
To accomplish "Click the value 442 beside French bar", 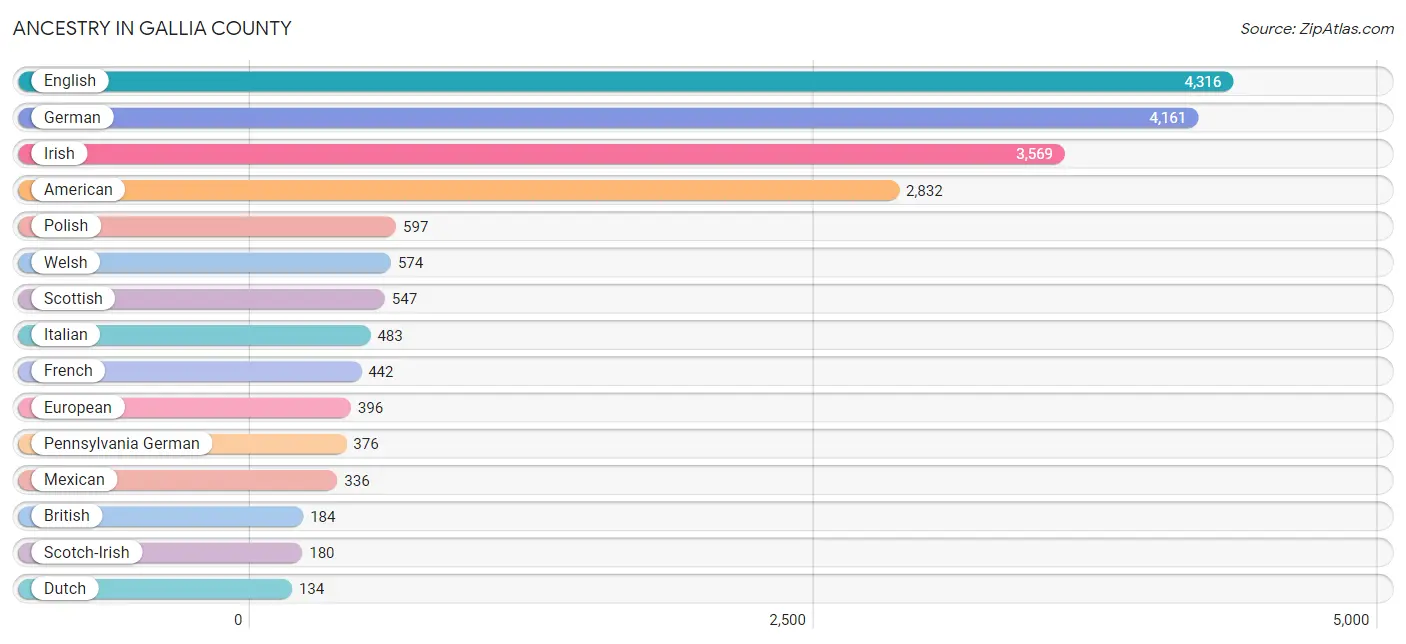I will point(381,371).
